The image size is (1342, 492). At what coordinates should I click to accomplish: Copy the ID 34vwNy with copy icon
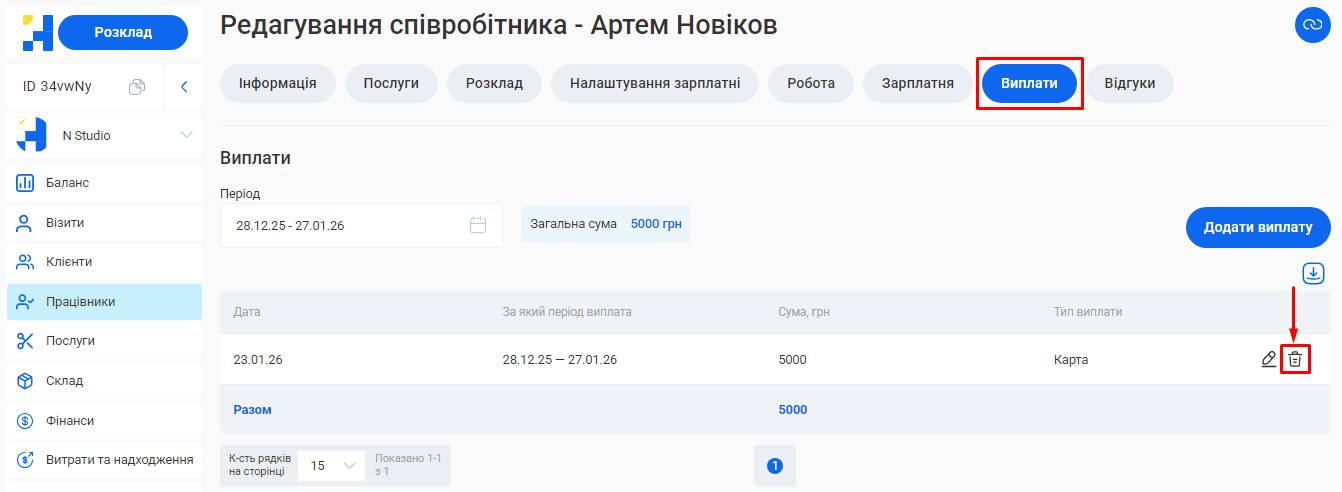pos(138,87)
